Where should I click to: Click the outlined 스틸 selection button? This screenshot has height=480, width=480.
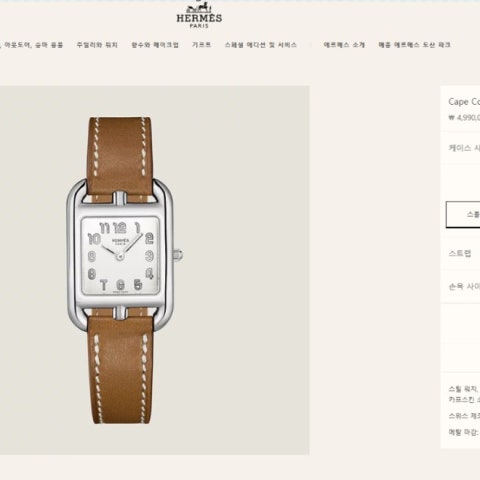coord(463,214)
